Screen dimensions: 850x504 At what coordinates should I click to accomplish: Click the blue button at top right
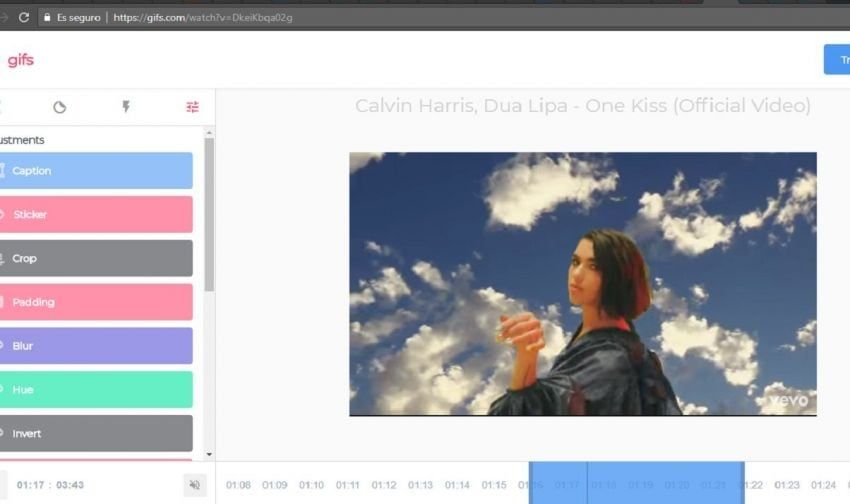837,60
